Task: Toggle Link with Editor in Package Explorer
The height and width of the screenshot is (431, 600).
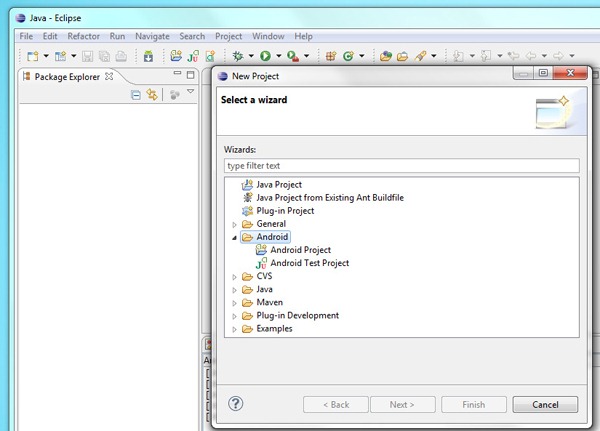Action: click(152, 95)
